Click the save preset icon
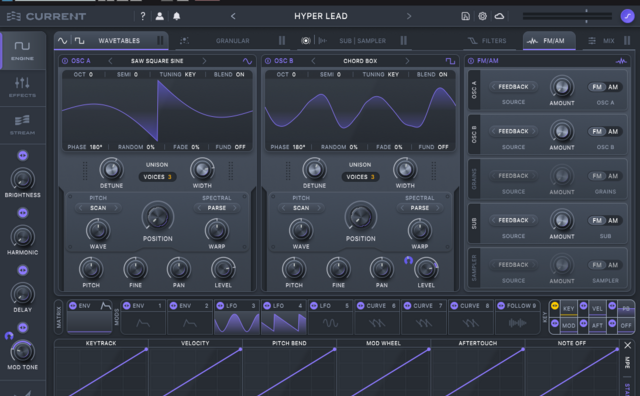Screen dimensions: 640x396 tap(465, 16)
